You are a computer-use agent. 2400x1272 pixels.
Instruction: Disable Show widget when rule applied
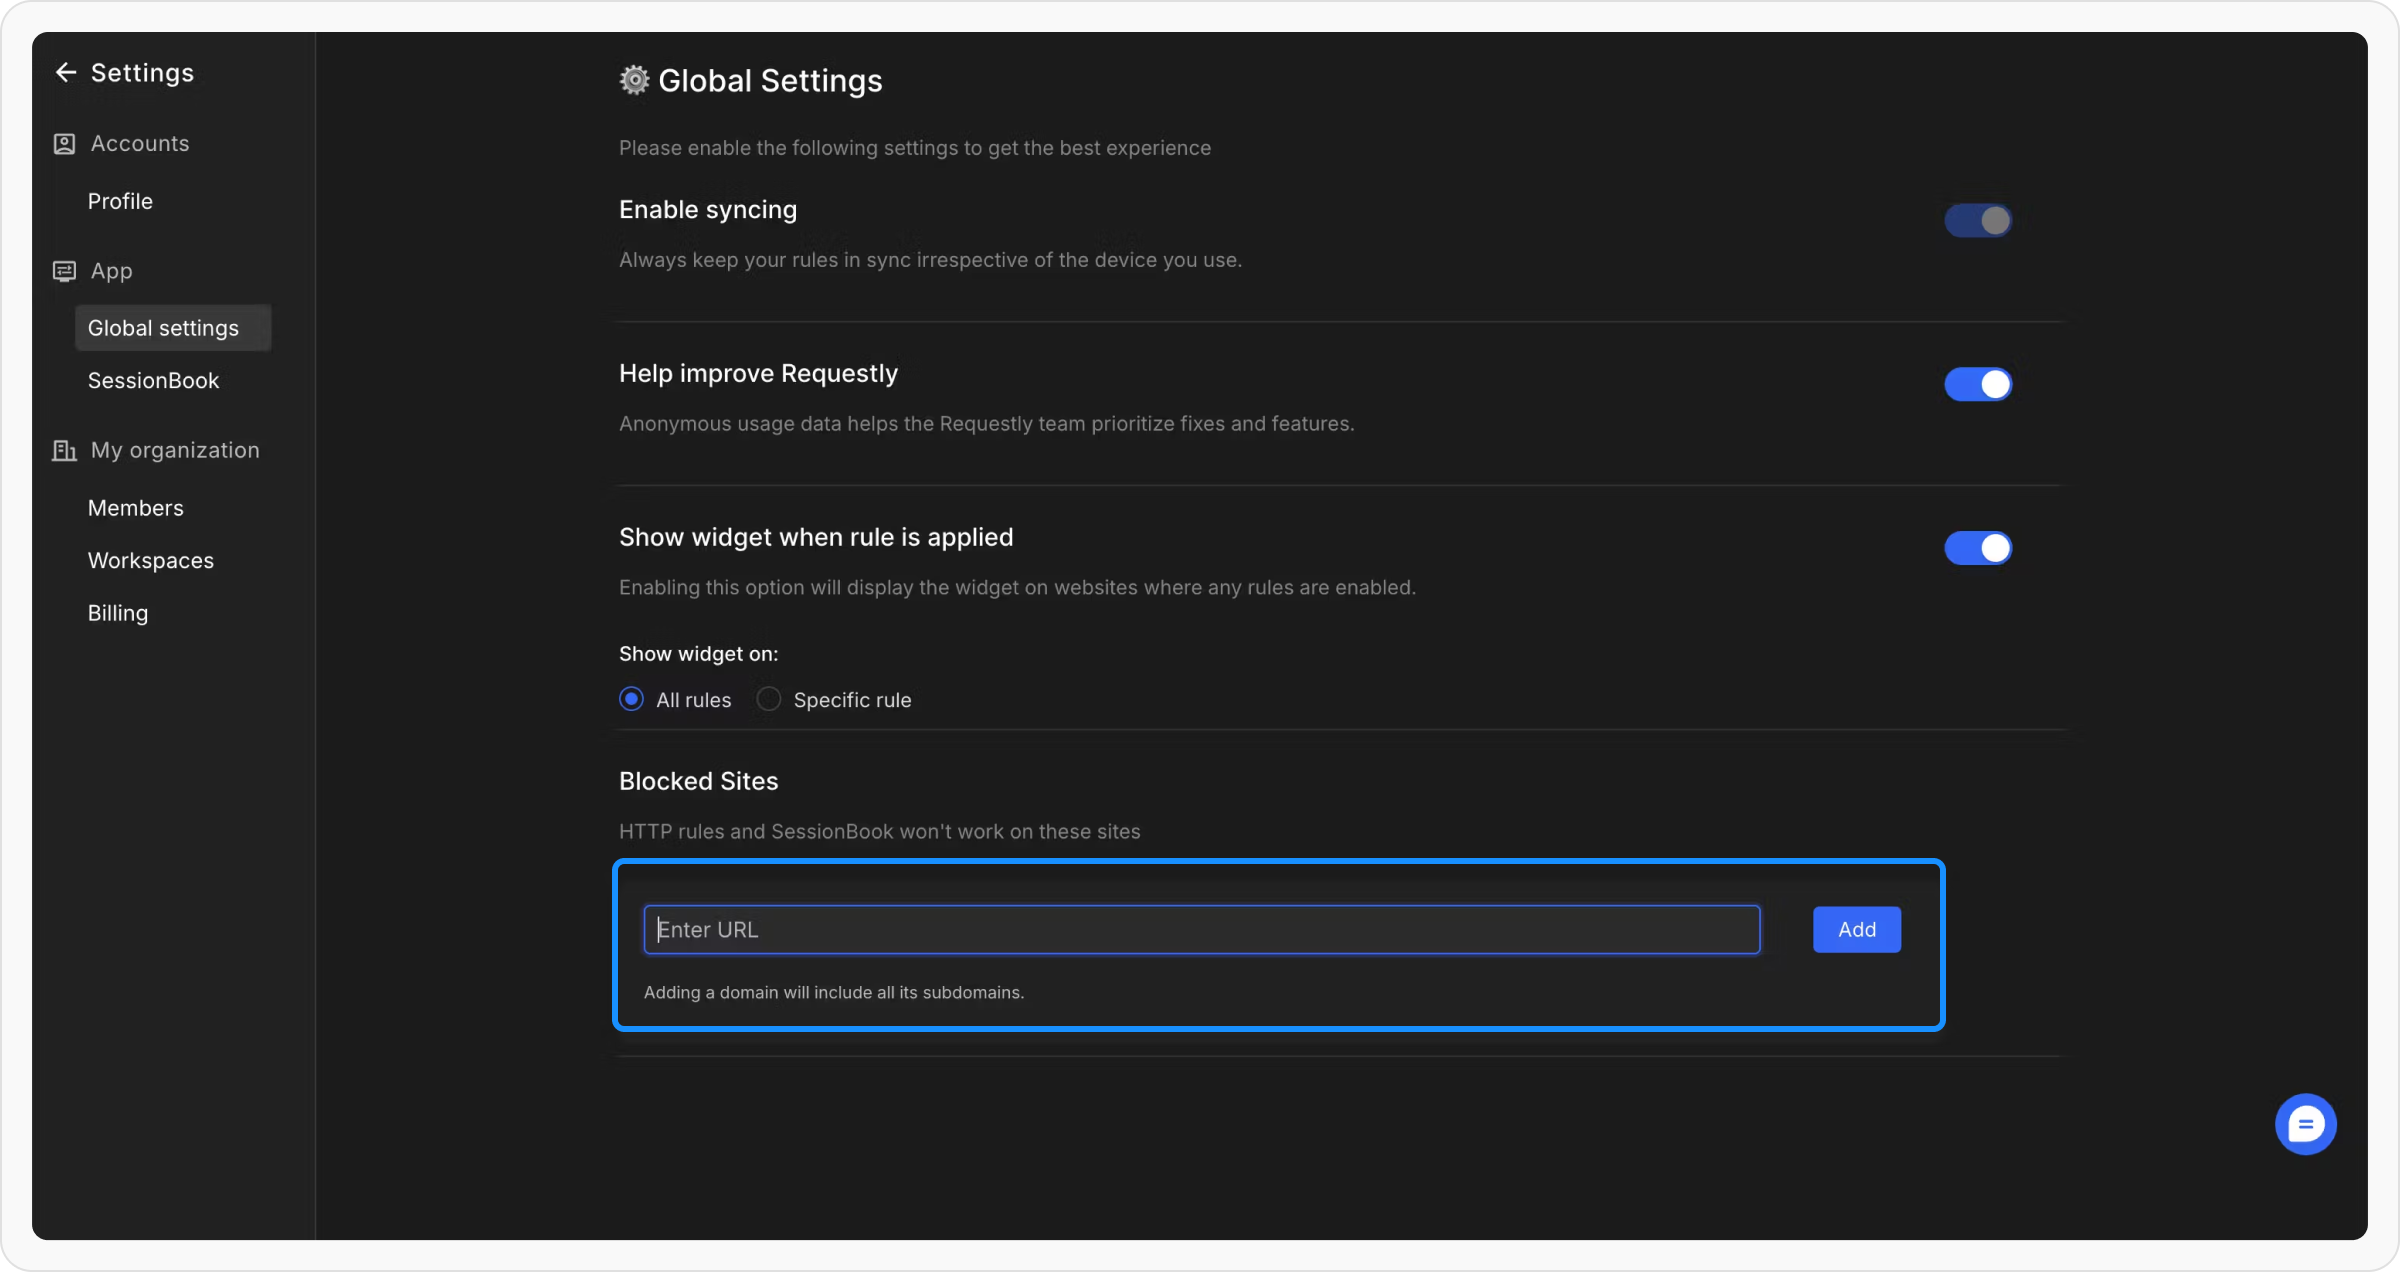[x=1977, y=548]
